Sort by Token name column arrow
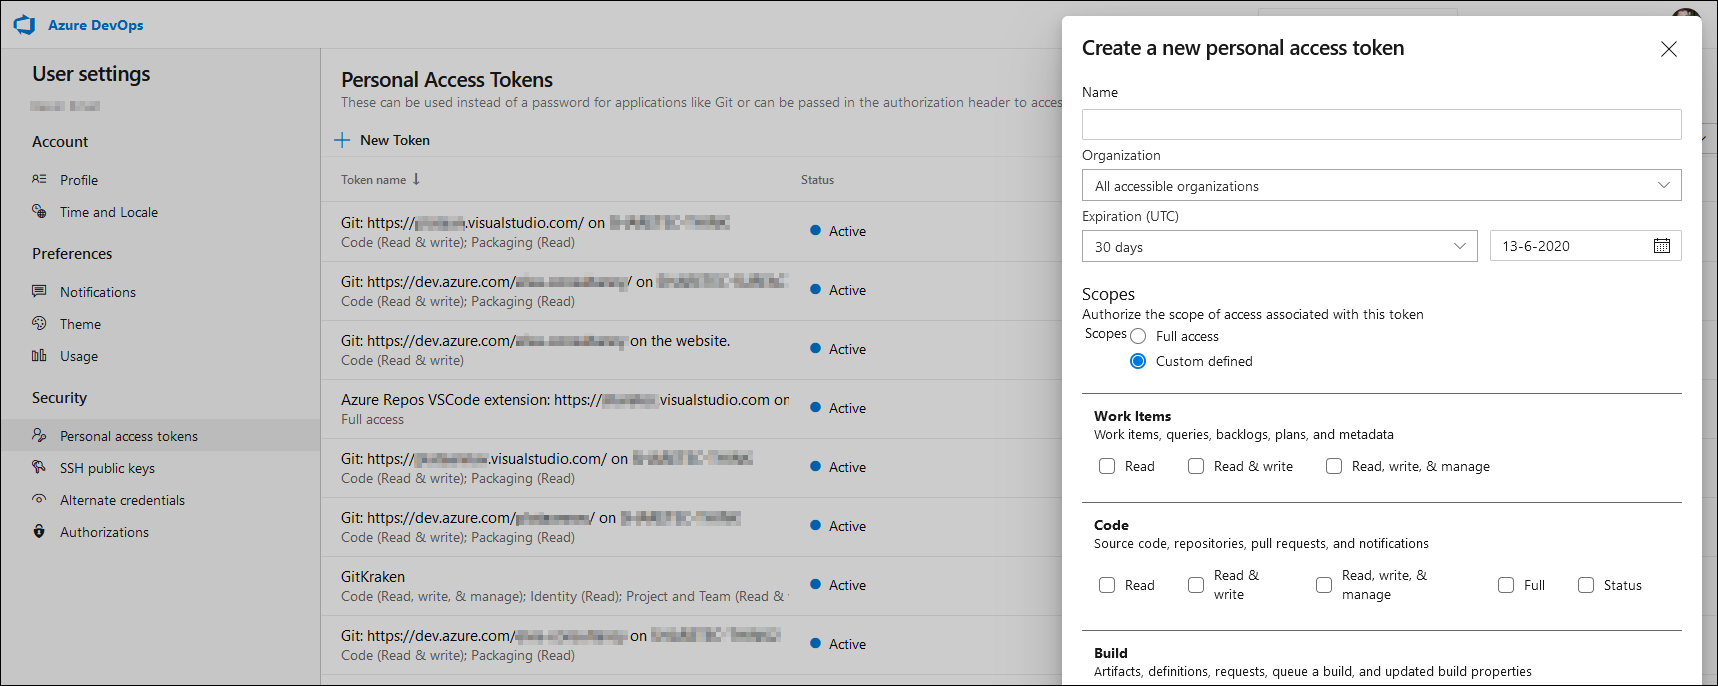Viewport: 1718px width, 686px height. (x=416, y=180)
